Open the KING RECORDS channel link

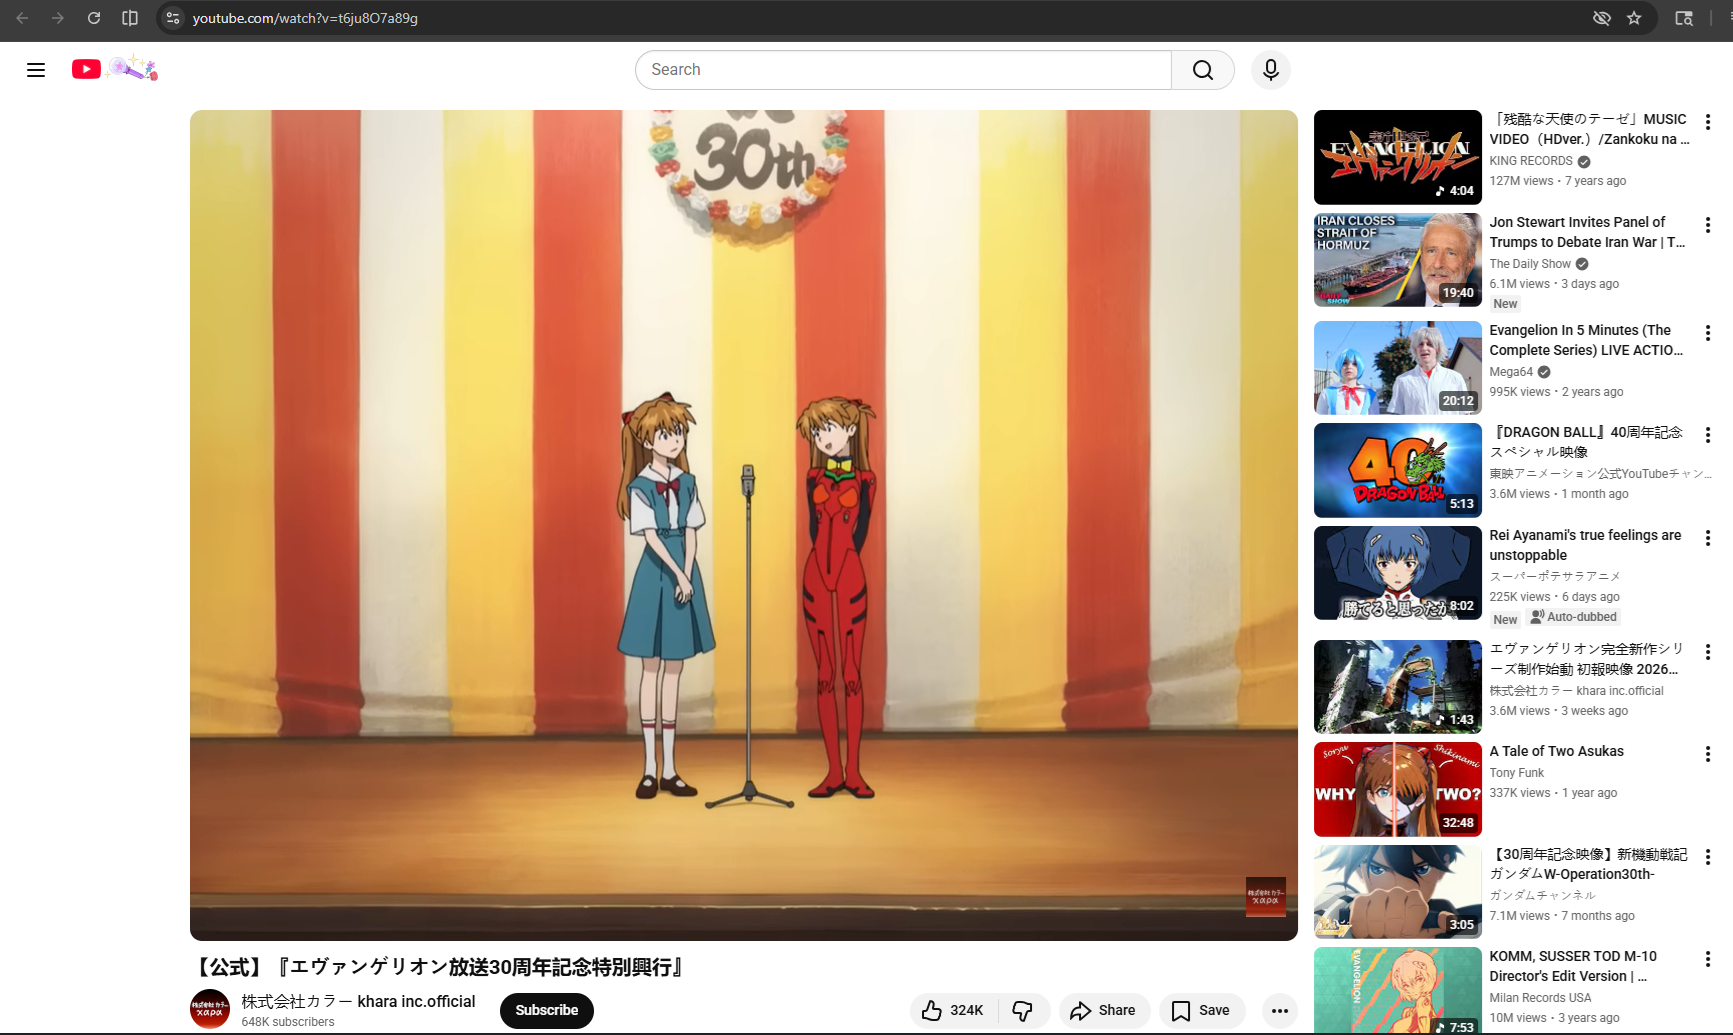point(1531,161)
